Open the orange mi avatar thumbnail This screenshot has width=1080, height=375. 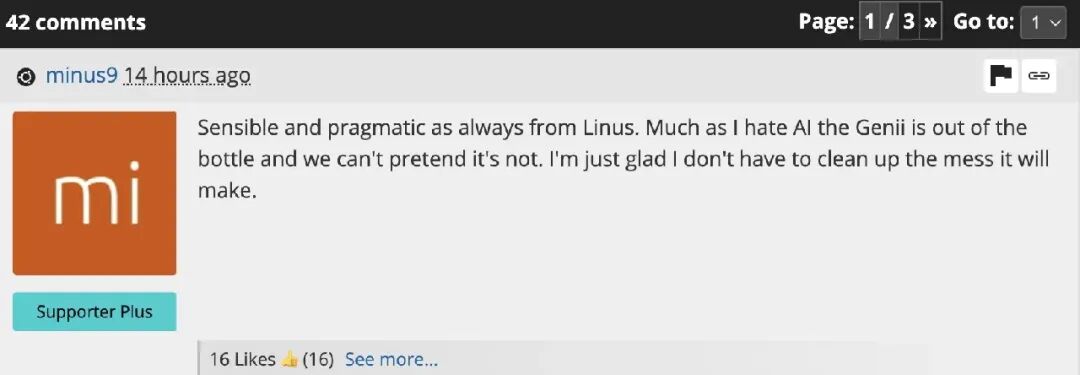click(94, 193)
